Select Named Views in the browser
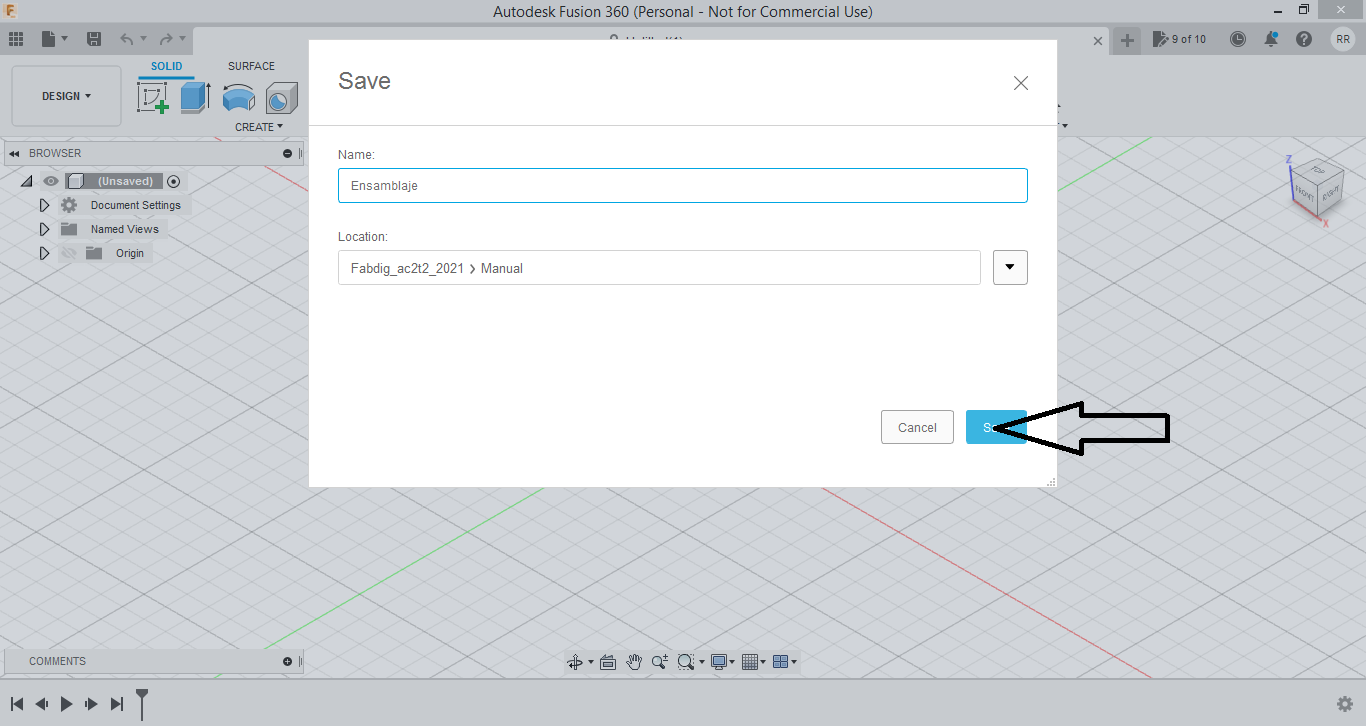1366x726 pixels. 125,229
